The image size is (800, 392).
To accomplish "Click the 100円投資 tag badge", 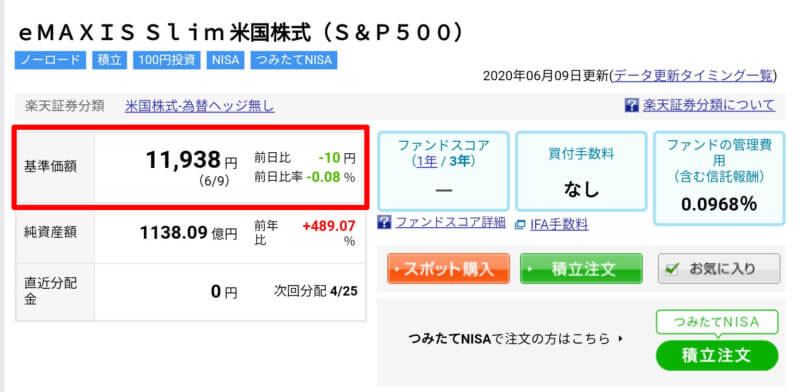I will 167,60.
